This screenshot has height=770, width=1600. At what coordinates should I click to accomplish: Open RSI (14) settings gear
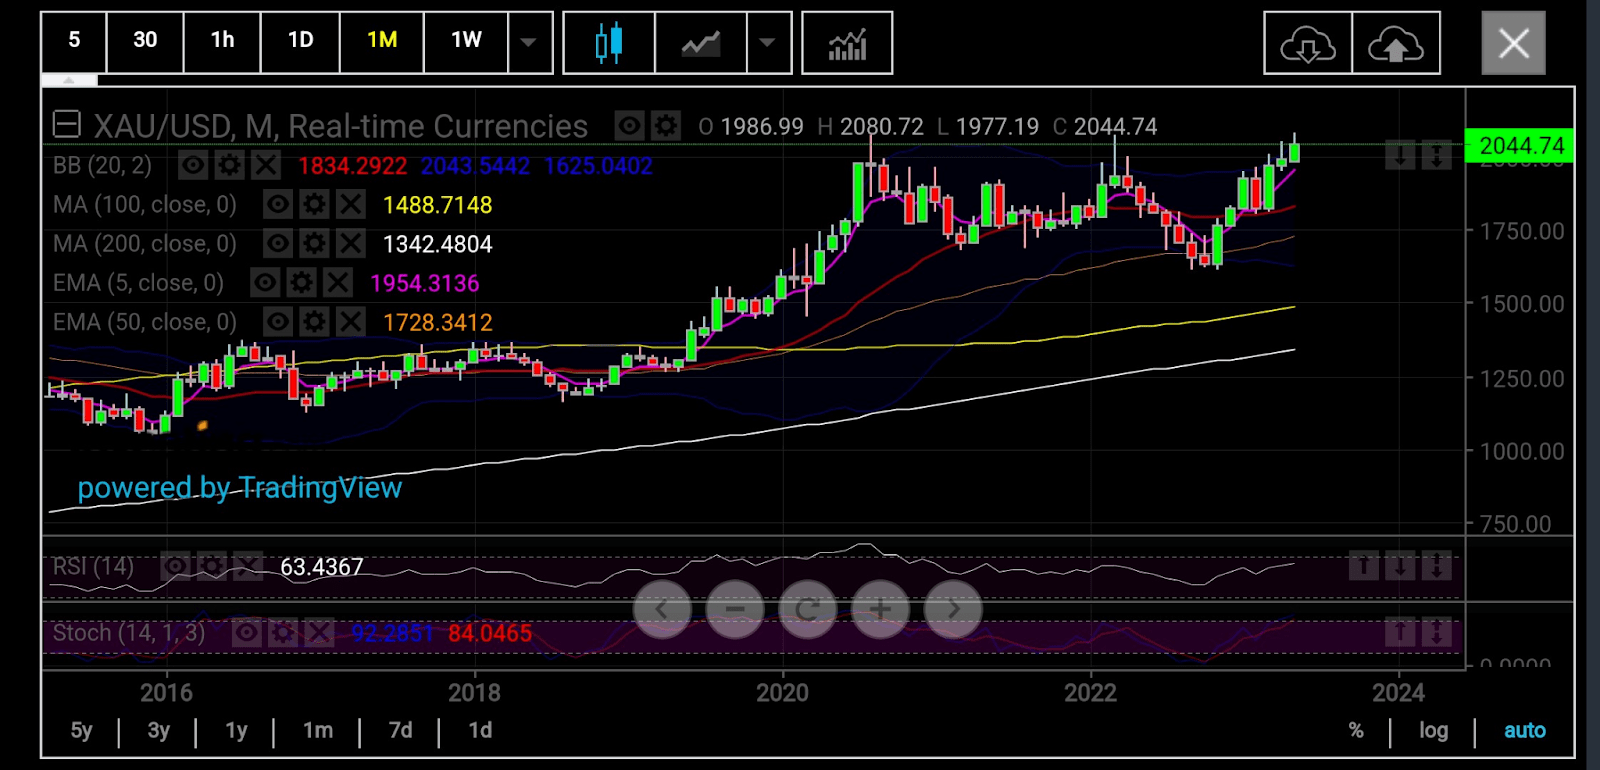(x=211, y=566)
